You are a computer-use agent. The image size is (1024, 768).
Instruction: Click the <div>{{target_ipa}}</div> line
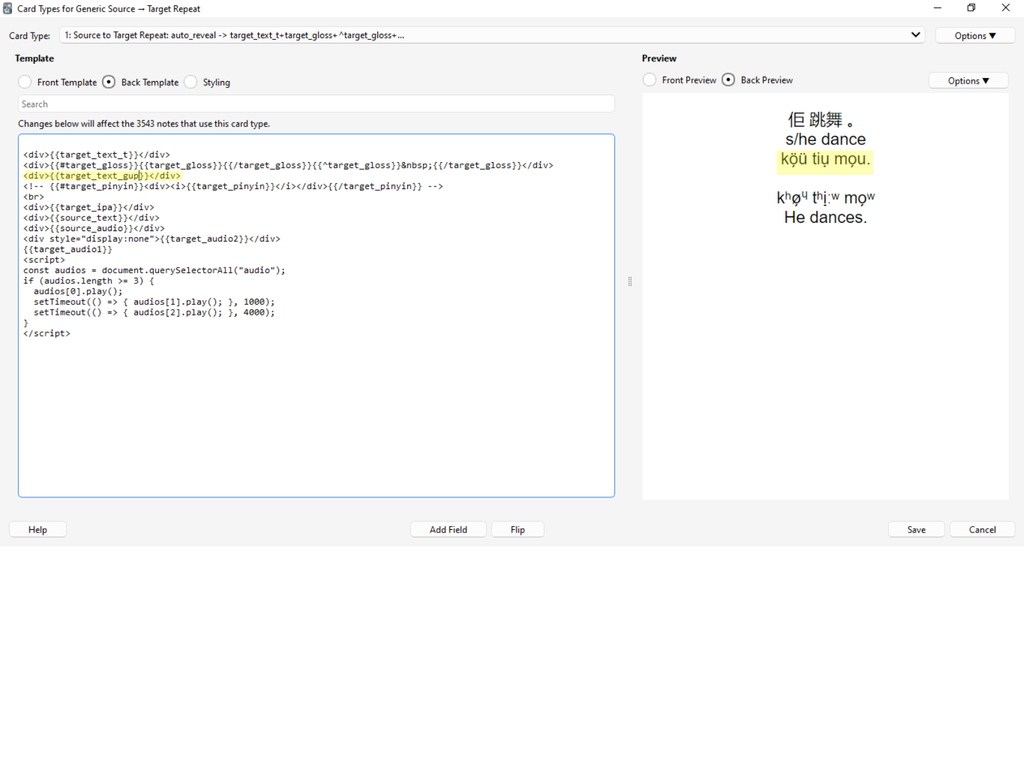[x=89, y=208]
